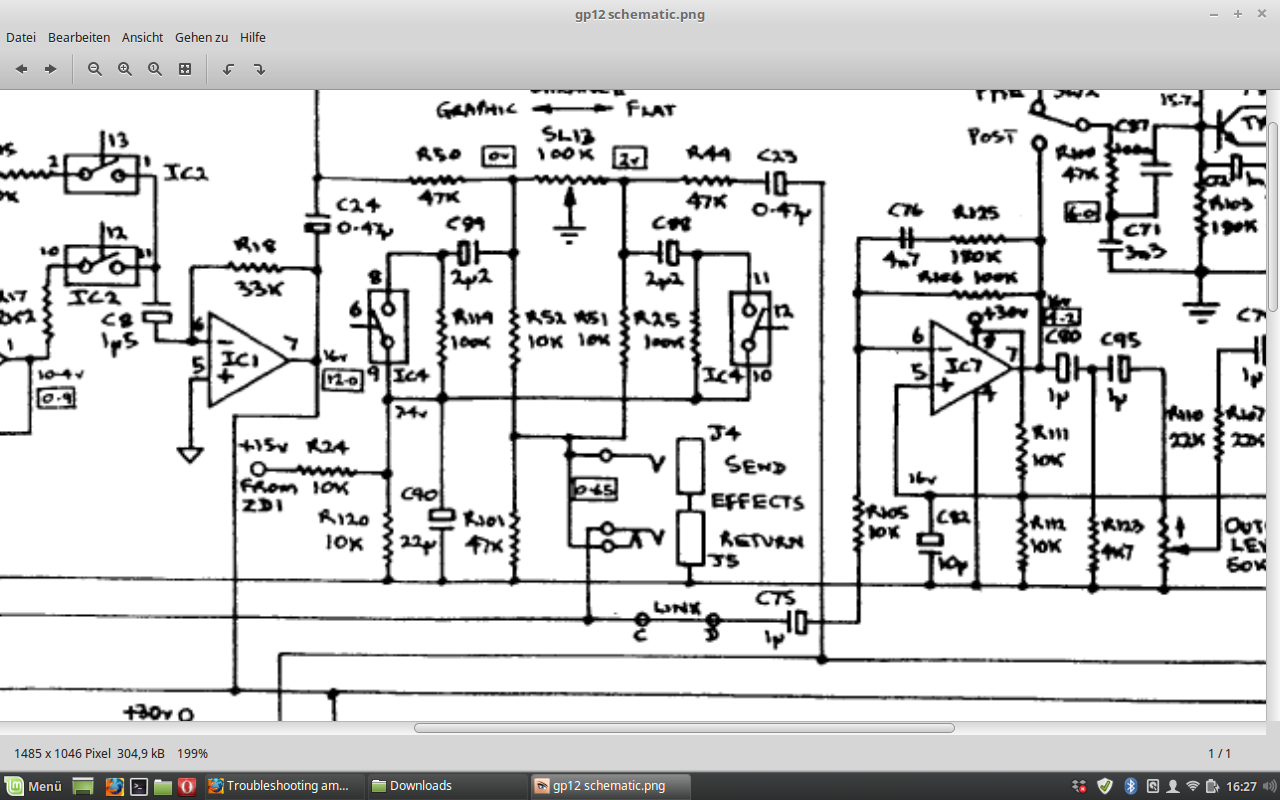Click the vertical scrollbar thumb
The height and width of the screenshot is (800, 1280).
(1273, 216)
